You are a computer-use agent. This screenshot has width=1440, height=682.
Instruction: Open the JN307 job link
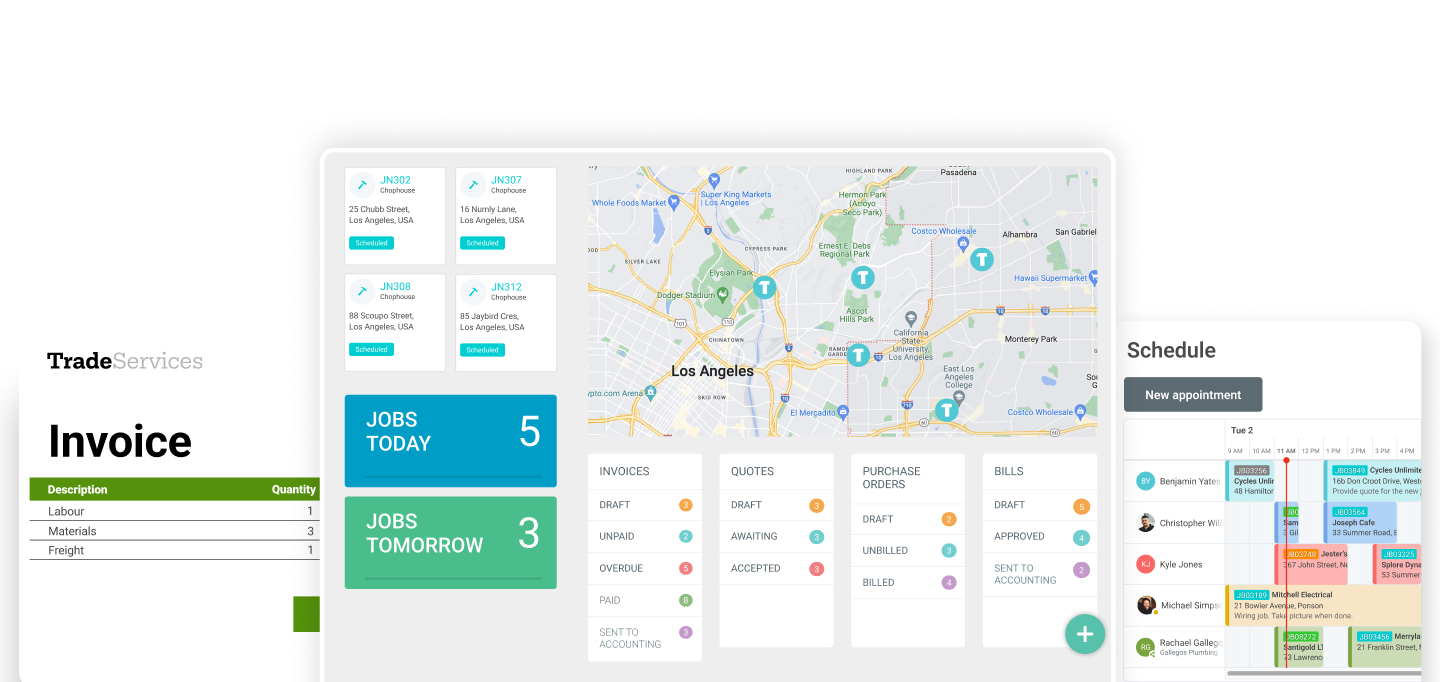pos(506,180)
